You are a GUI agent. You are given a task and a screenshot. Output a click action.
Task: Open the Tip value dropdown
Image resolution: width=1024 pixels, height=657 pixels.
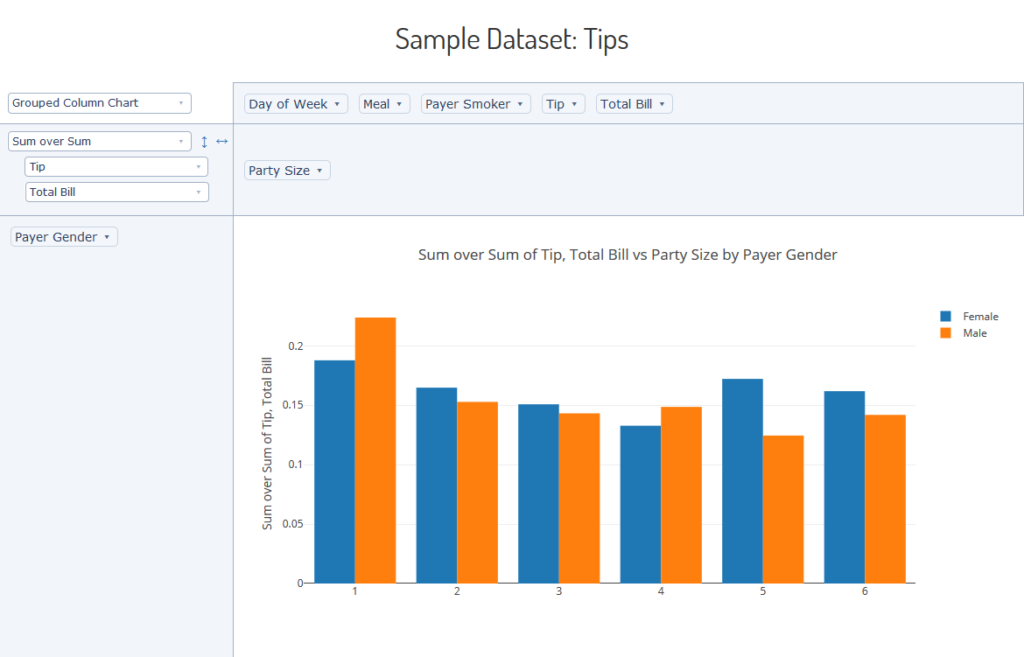[116, 167]
